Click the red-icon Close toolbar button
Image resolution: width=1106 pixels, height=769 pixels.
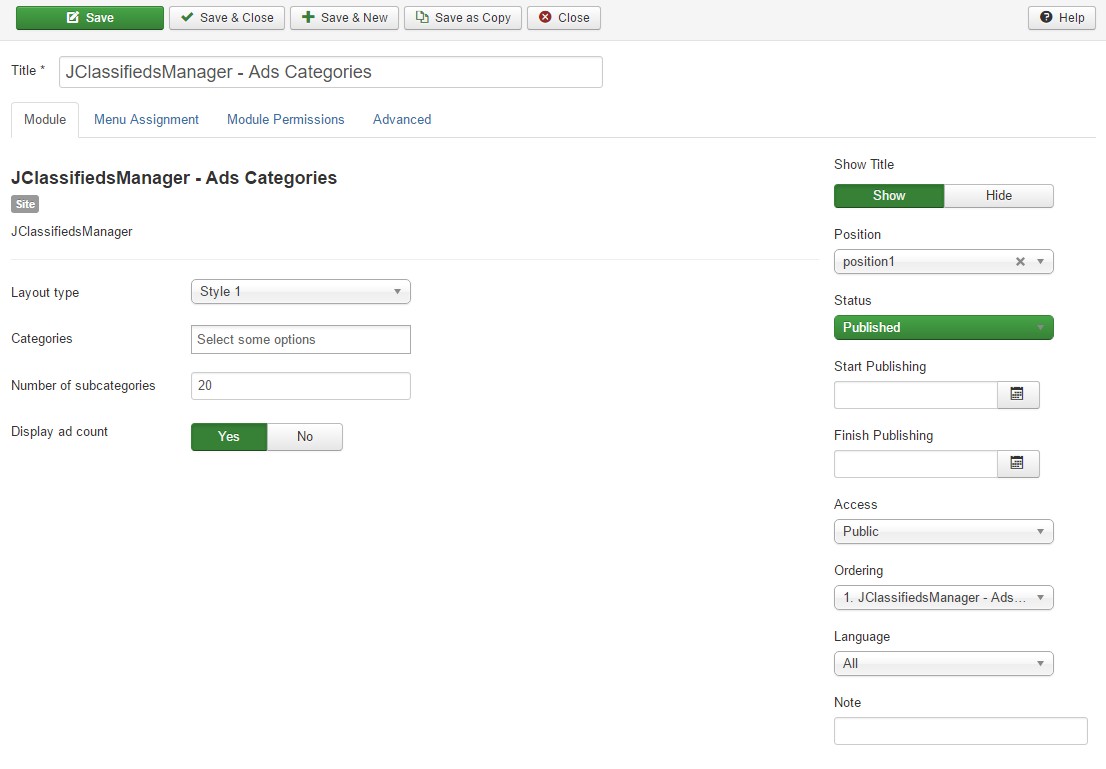(563, 18)
